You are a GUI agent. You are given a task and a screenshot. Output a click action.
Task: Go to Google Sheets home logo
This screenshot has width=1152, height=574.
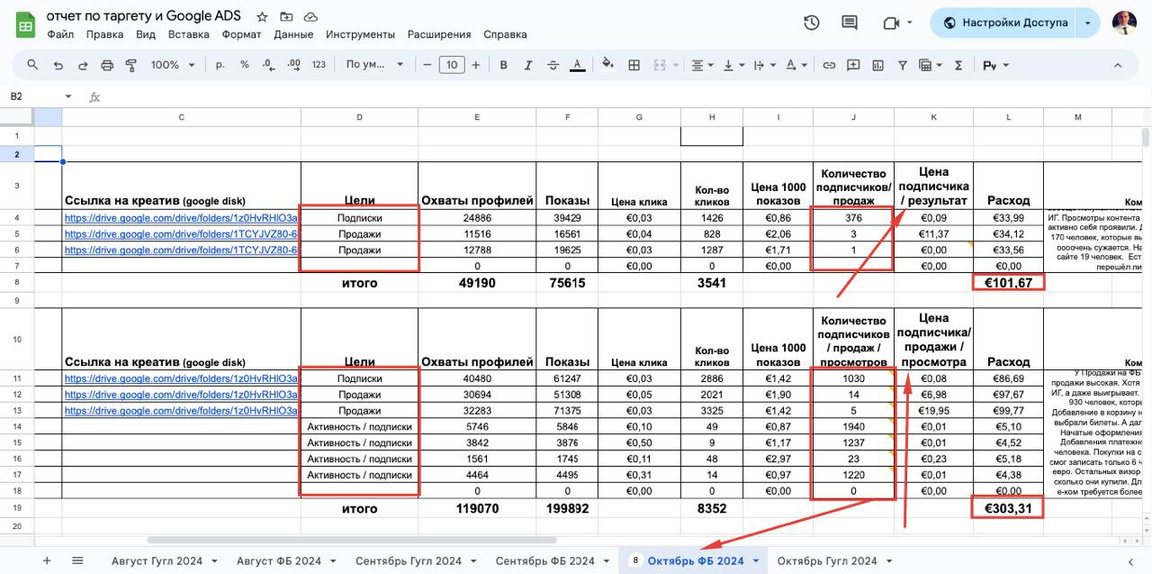tap(26, 24)
